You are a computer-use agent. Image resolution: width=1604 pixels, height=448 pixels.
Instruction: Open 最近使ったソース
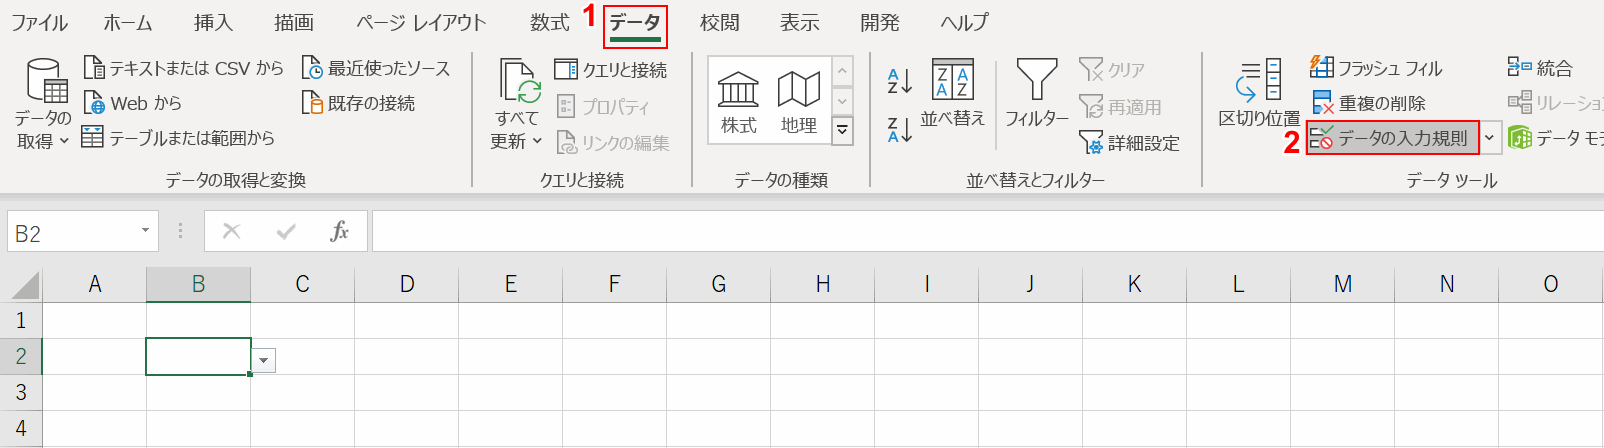point(376,68)
